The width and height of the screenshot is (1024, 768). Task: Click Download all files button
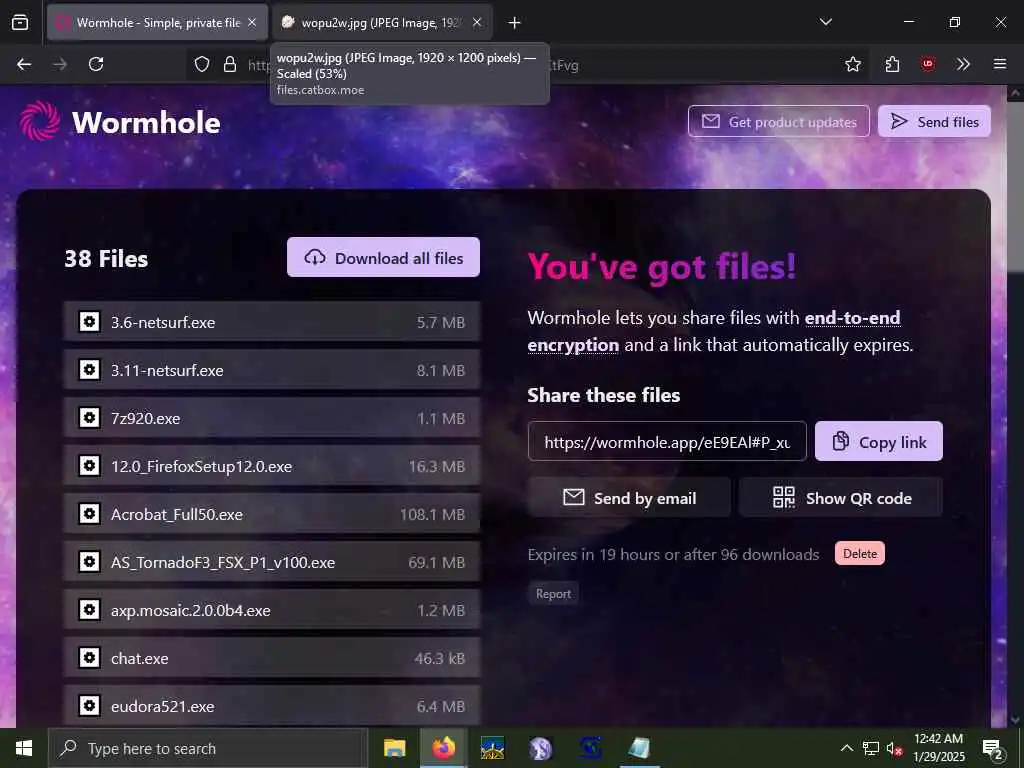(x=383, y=257)
